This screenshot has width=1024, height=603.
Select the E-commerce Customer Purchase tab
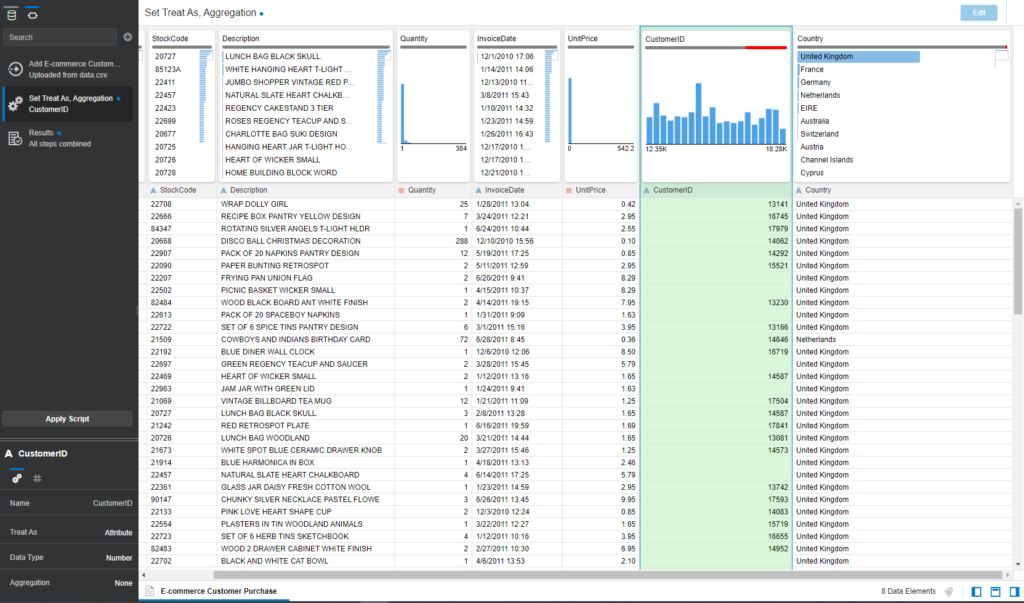coord(218,591)
